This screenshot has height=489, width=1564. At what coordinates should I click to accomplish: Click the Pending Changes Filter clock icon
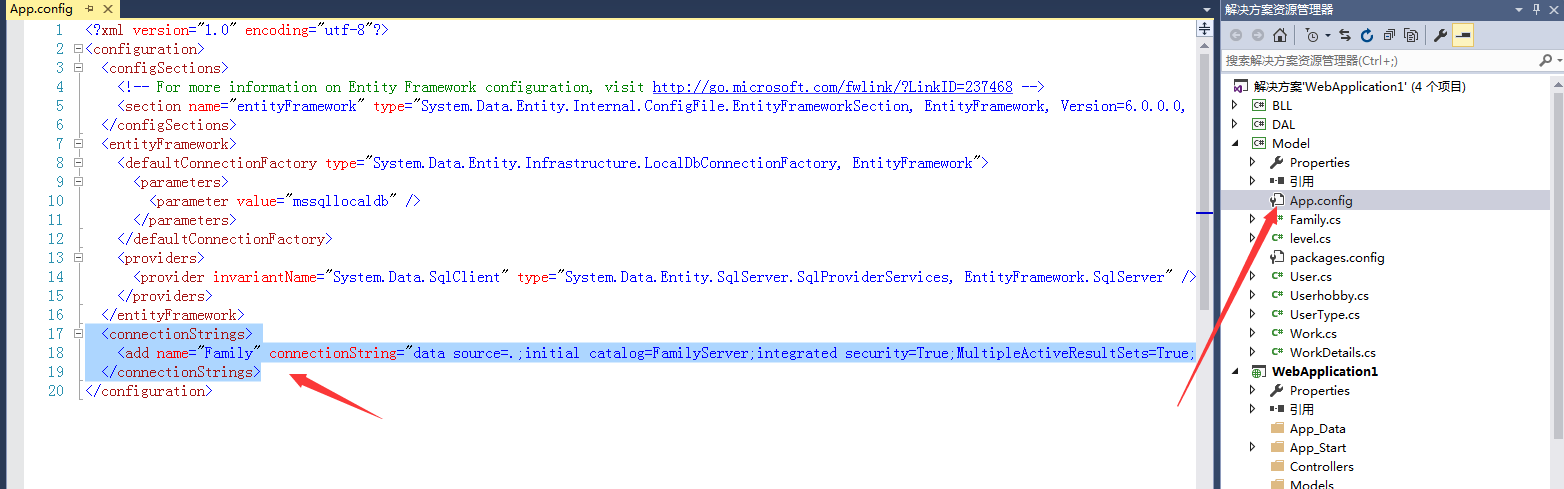coord(1310,35)
